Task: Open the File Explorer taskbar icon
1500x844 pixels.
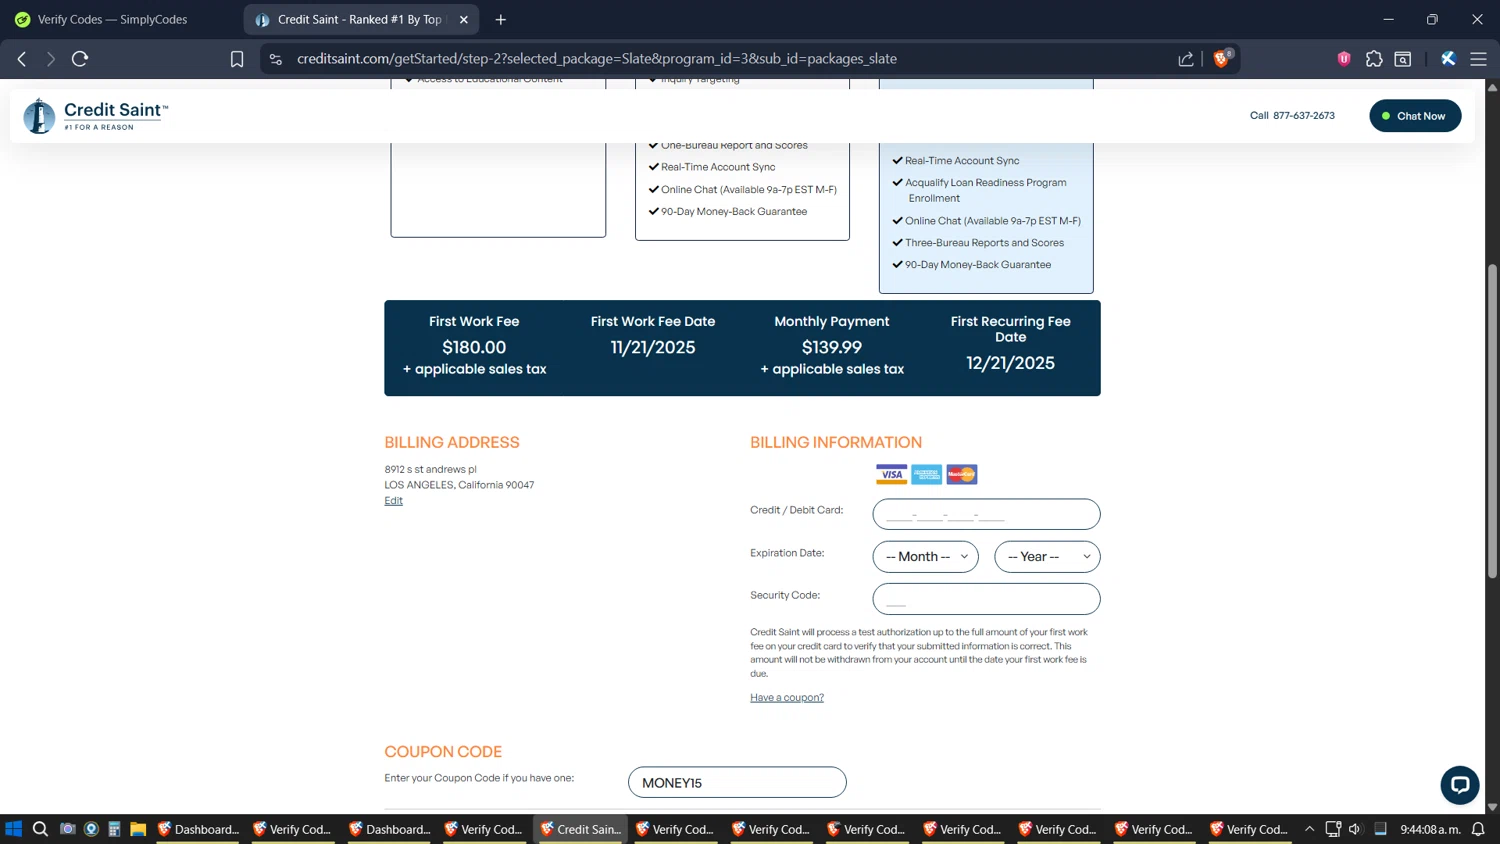Action: 138,829
